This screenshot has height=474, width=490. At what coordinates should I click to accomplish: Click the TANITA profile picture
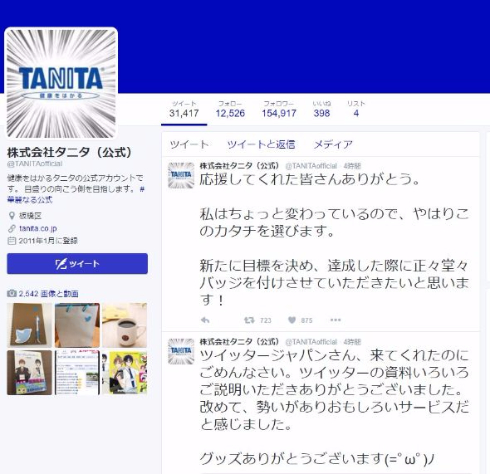pos(61,83)
